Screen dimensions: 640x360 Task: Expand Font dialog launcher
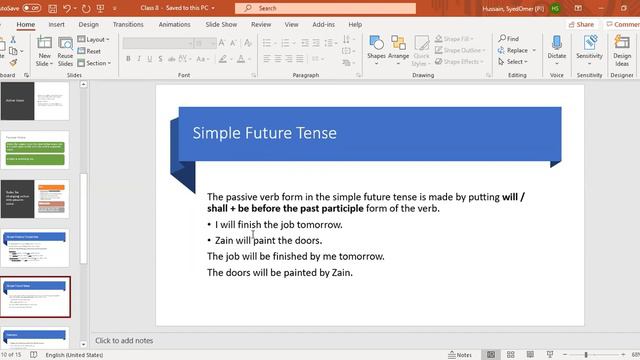tap(253, 75)
